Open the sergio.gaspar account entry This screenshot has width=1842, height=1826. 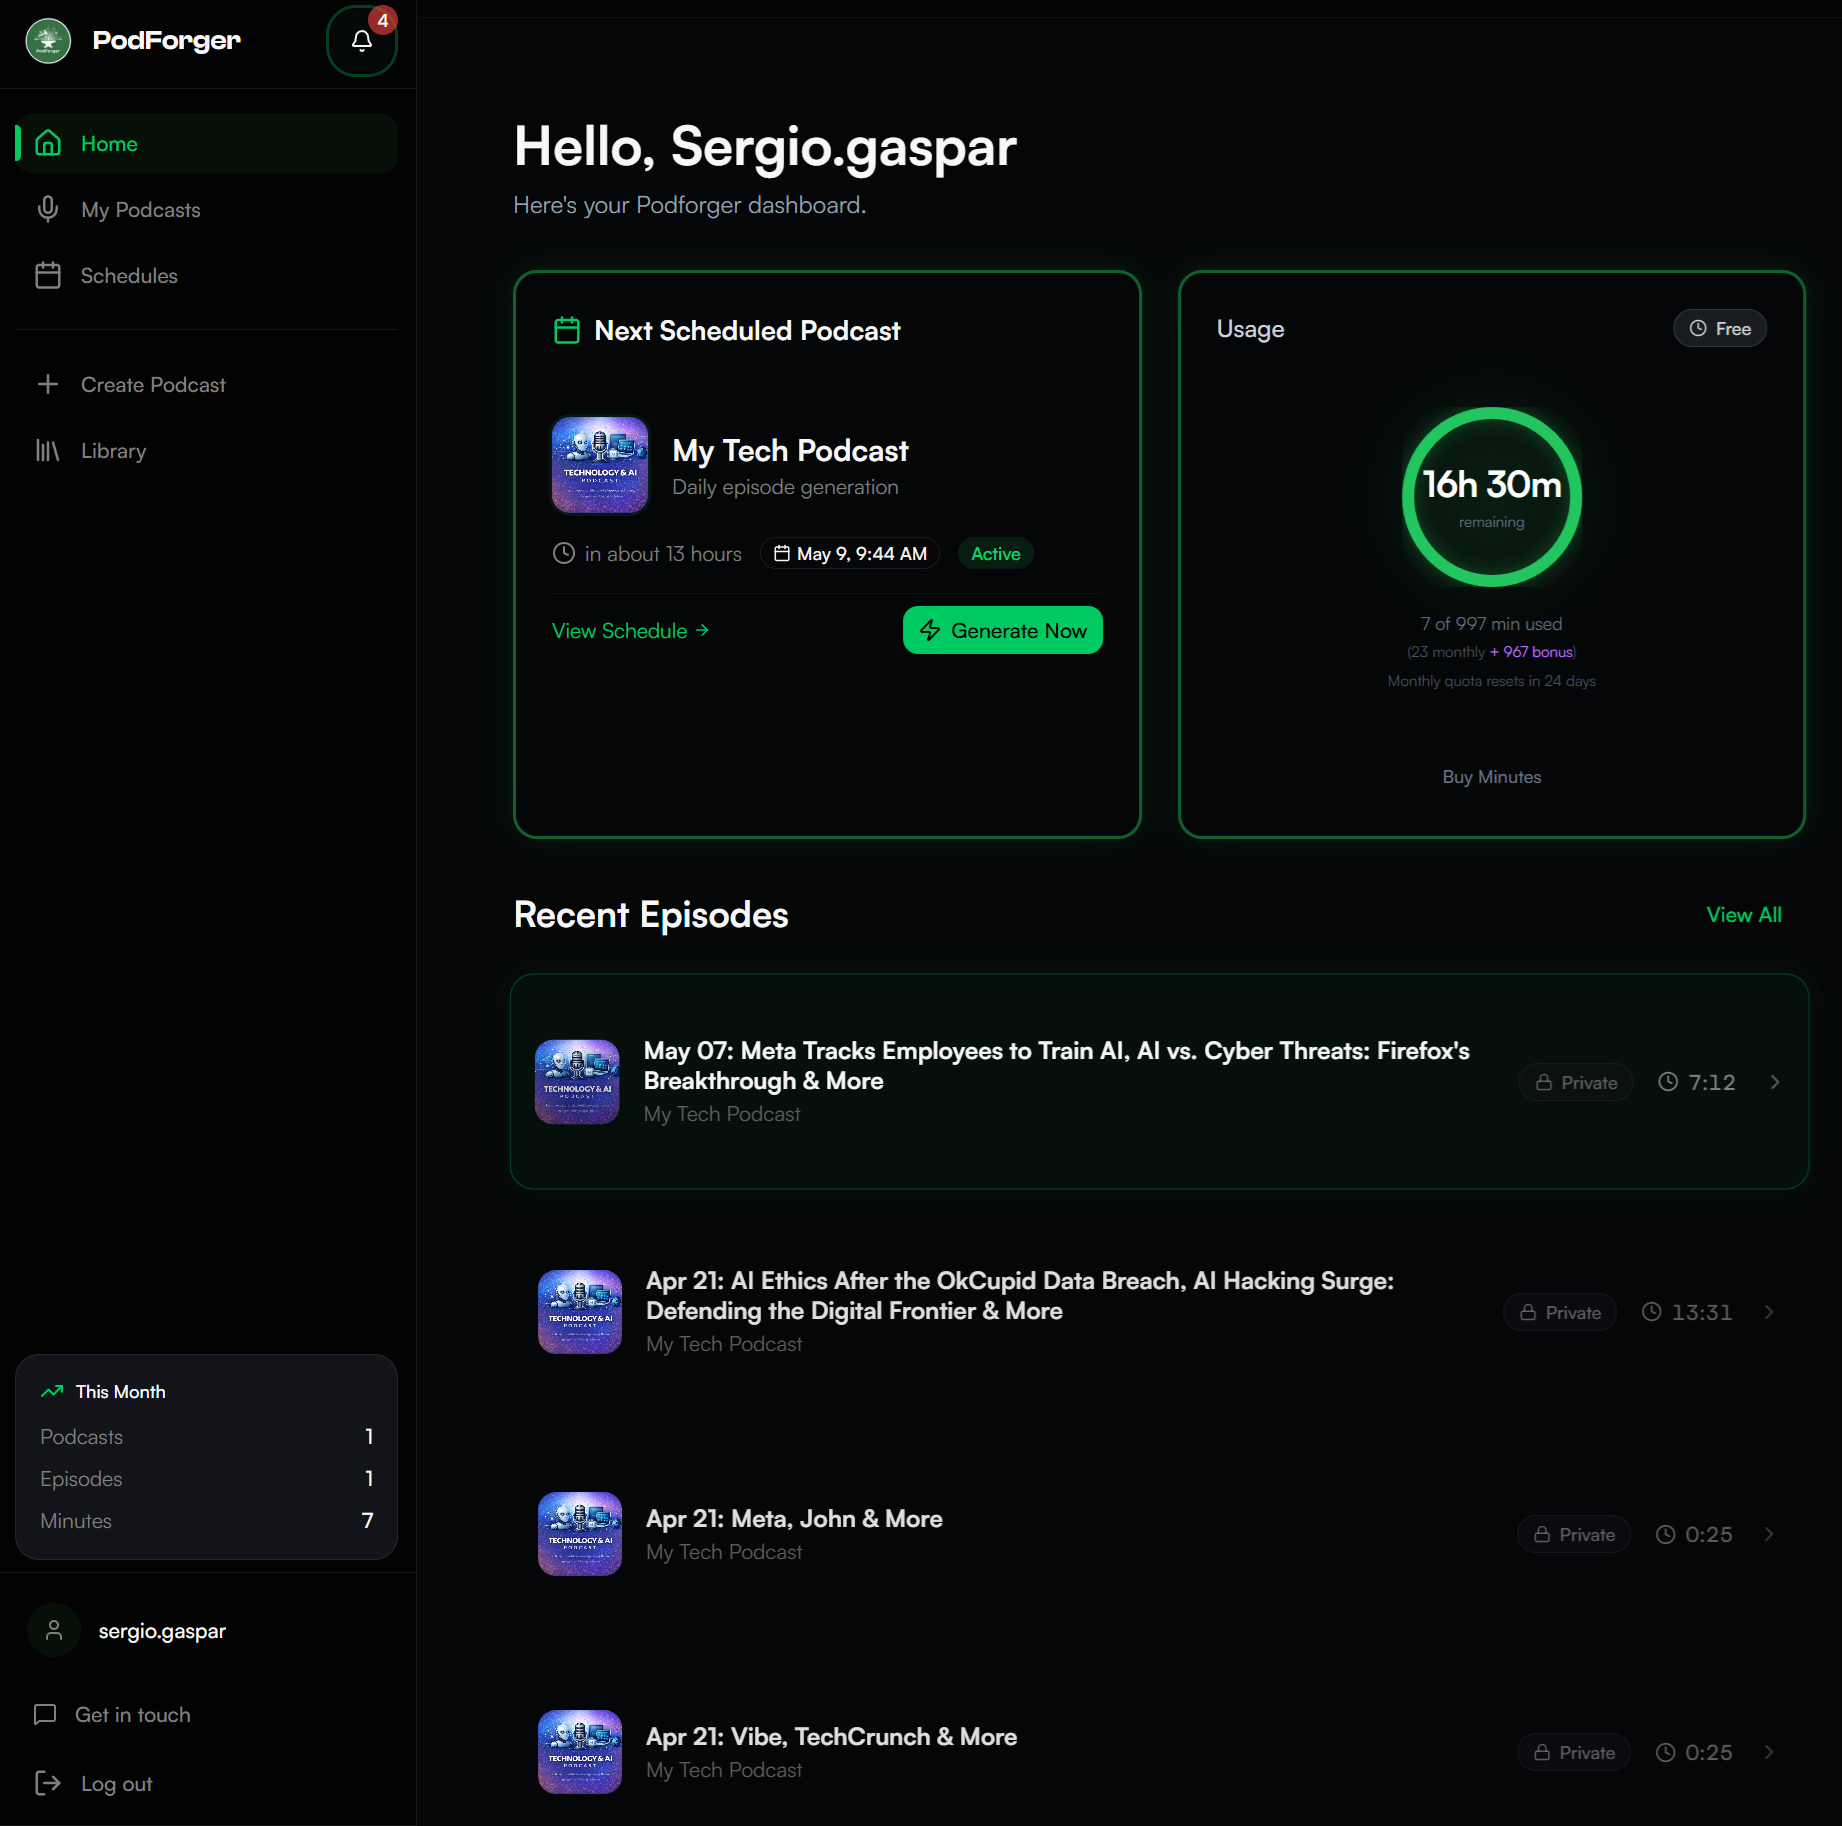coord(206,1630)
